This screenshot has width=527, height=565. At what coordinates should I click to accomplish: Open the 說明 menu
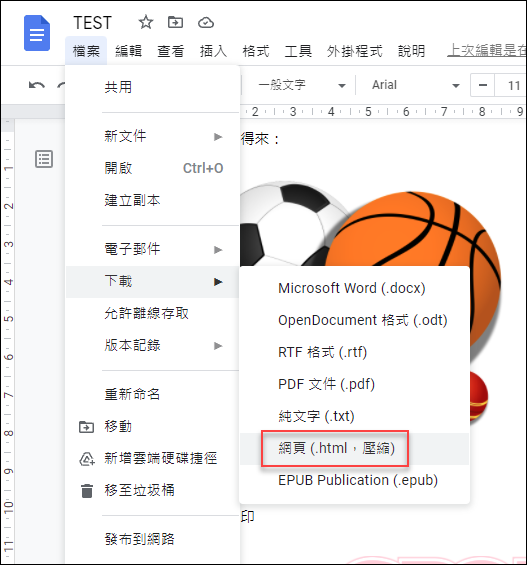411,51
